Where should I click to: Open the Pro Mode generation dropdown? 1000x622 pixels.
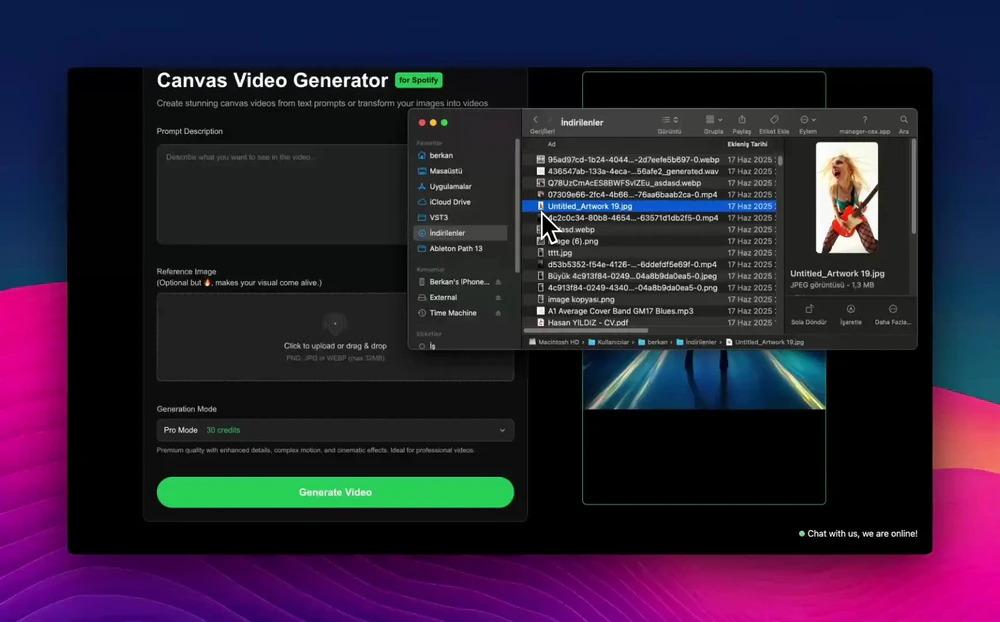[x=335, y=430]
